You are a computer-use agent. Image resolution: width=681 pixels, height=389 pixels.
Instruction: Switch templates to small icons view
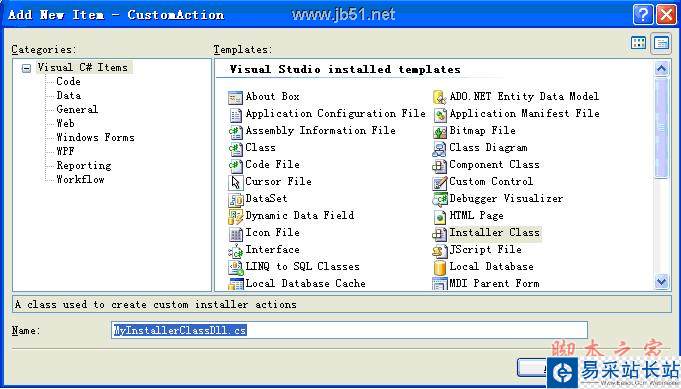(661, 43)
